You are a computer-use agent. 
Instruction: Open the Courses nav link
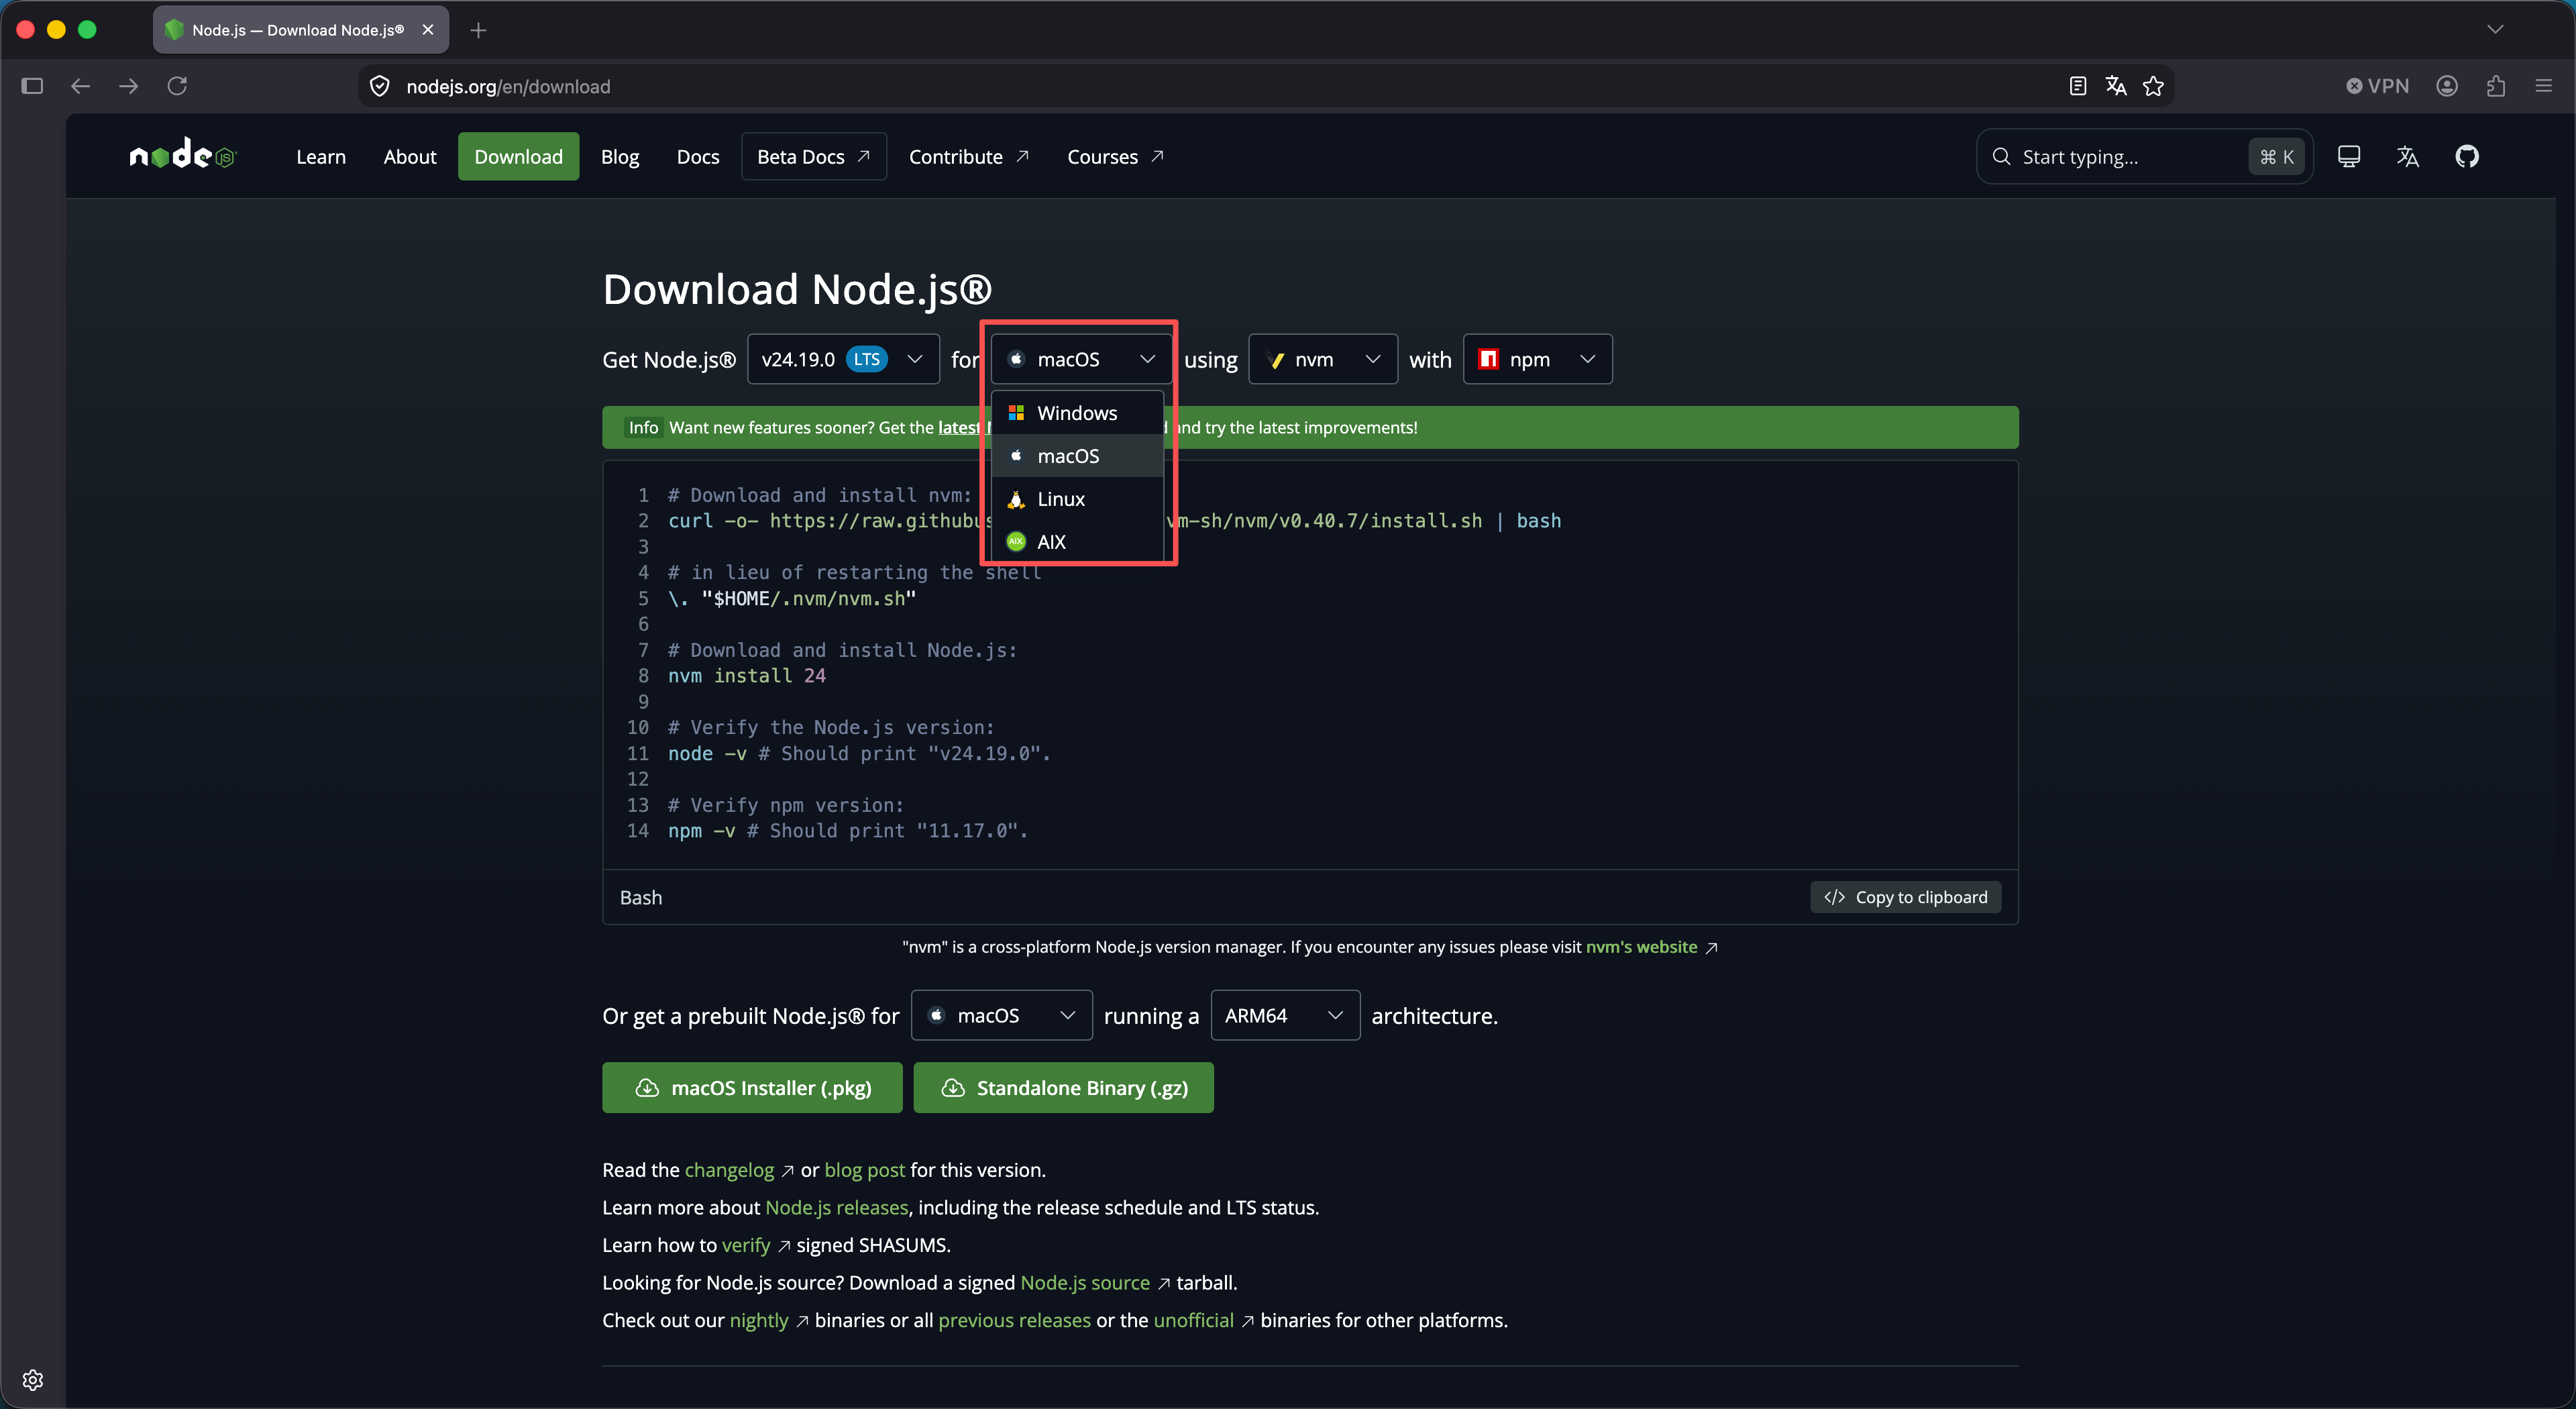[1115, 156]
